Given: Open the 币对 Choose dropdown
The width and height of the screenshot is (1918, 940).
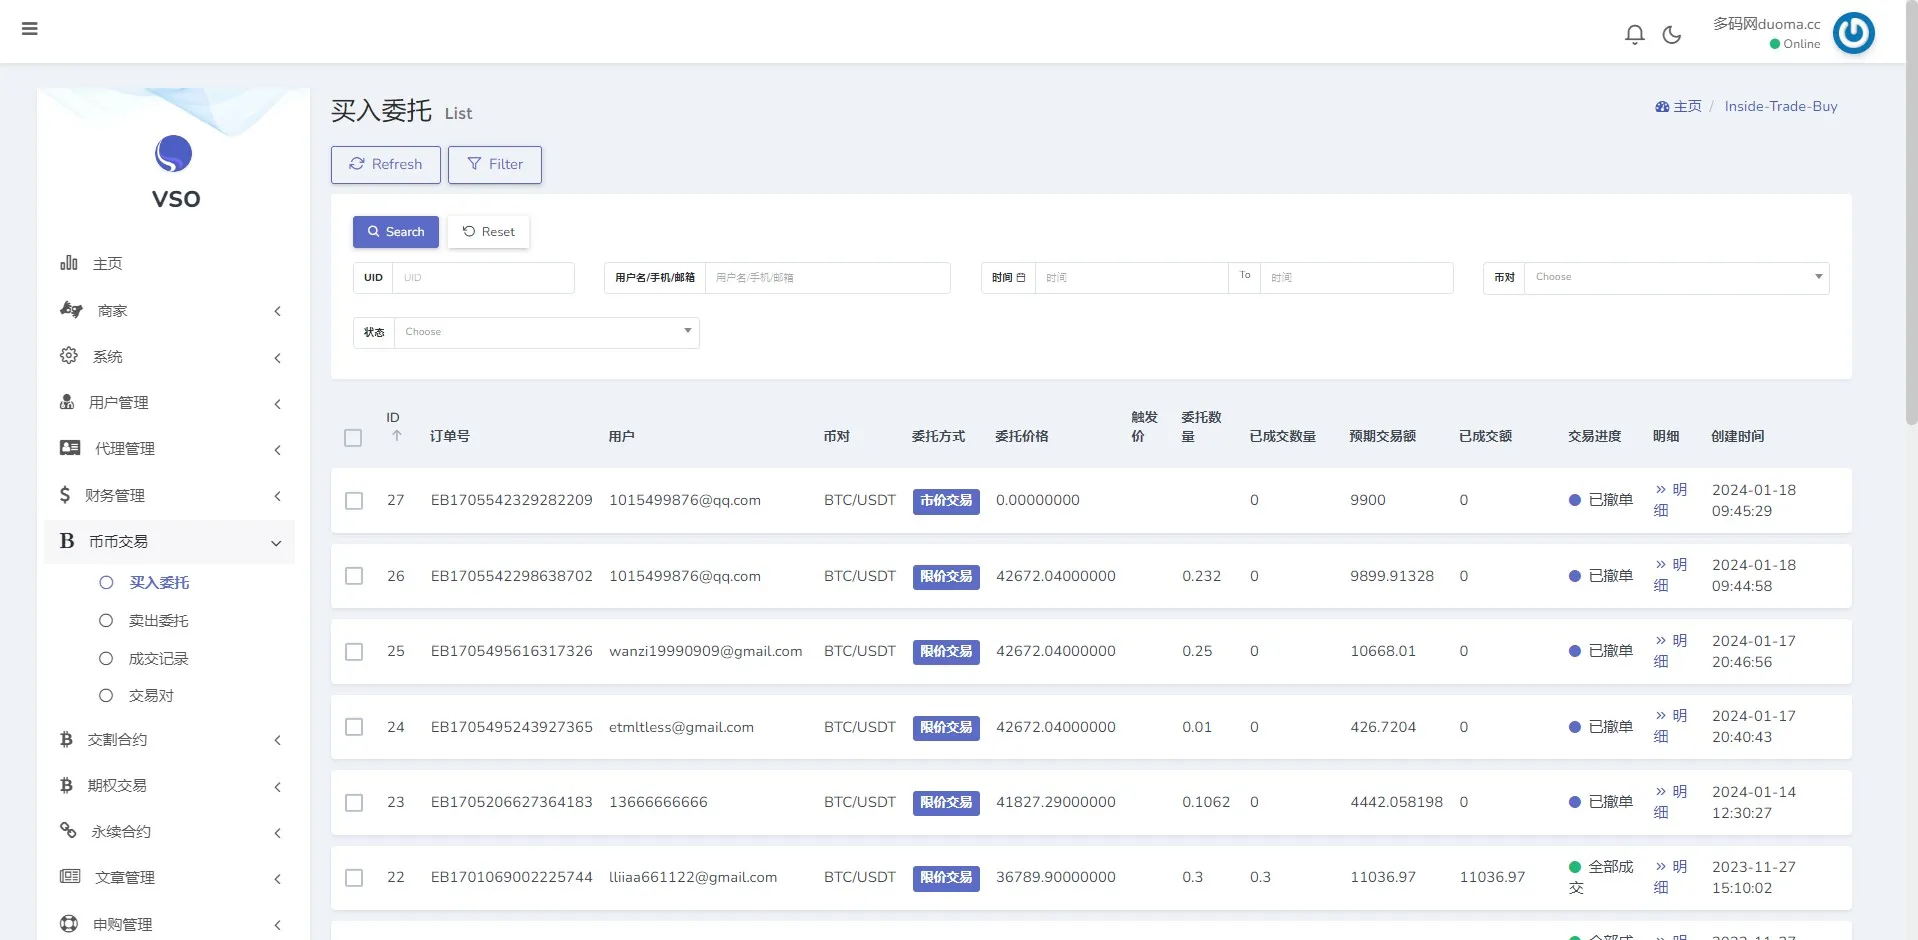Looking at the screenshot, I should click(1676, 277).
